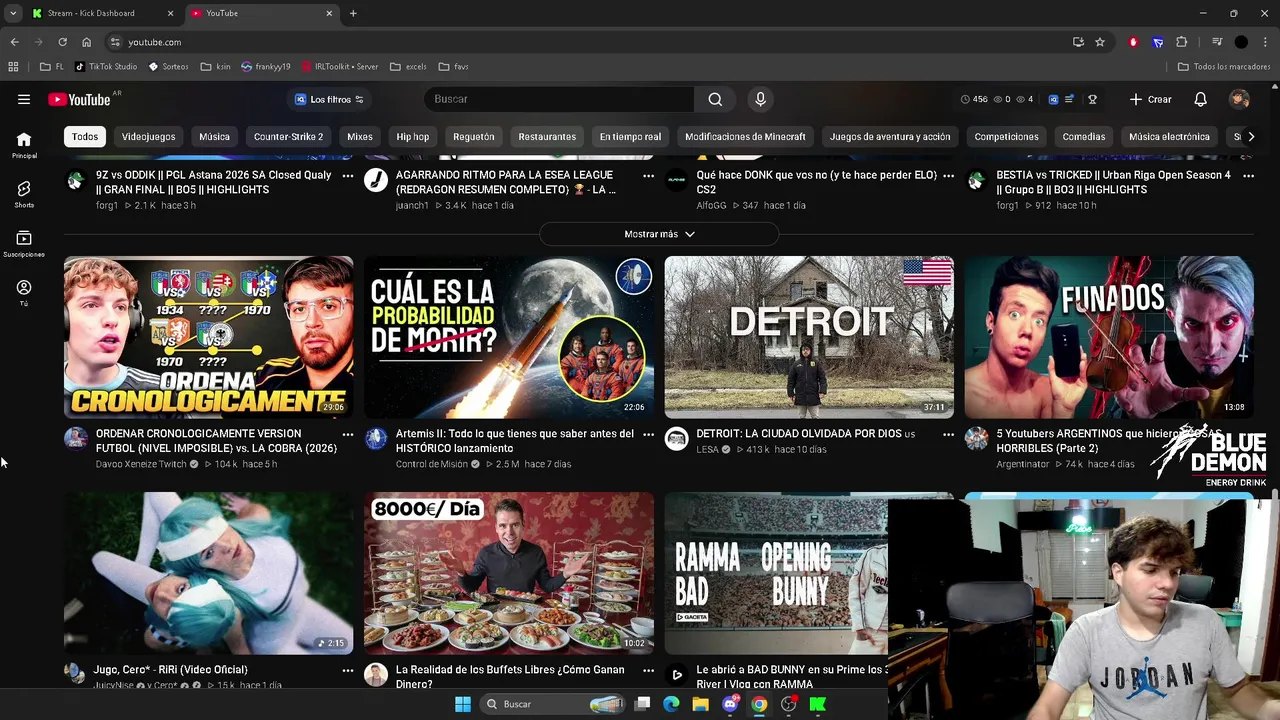Select the Música electrónica chip

point(1169,136)
